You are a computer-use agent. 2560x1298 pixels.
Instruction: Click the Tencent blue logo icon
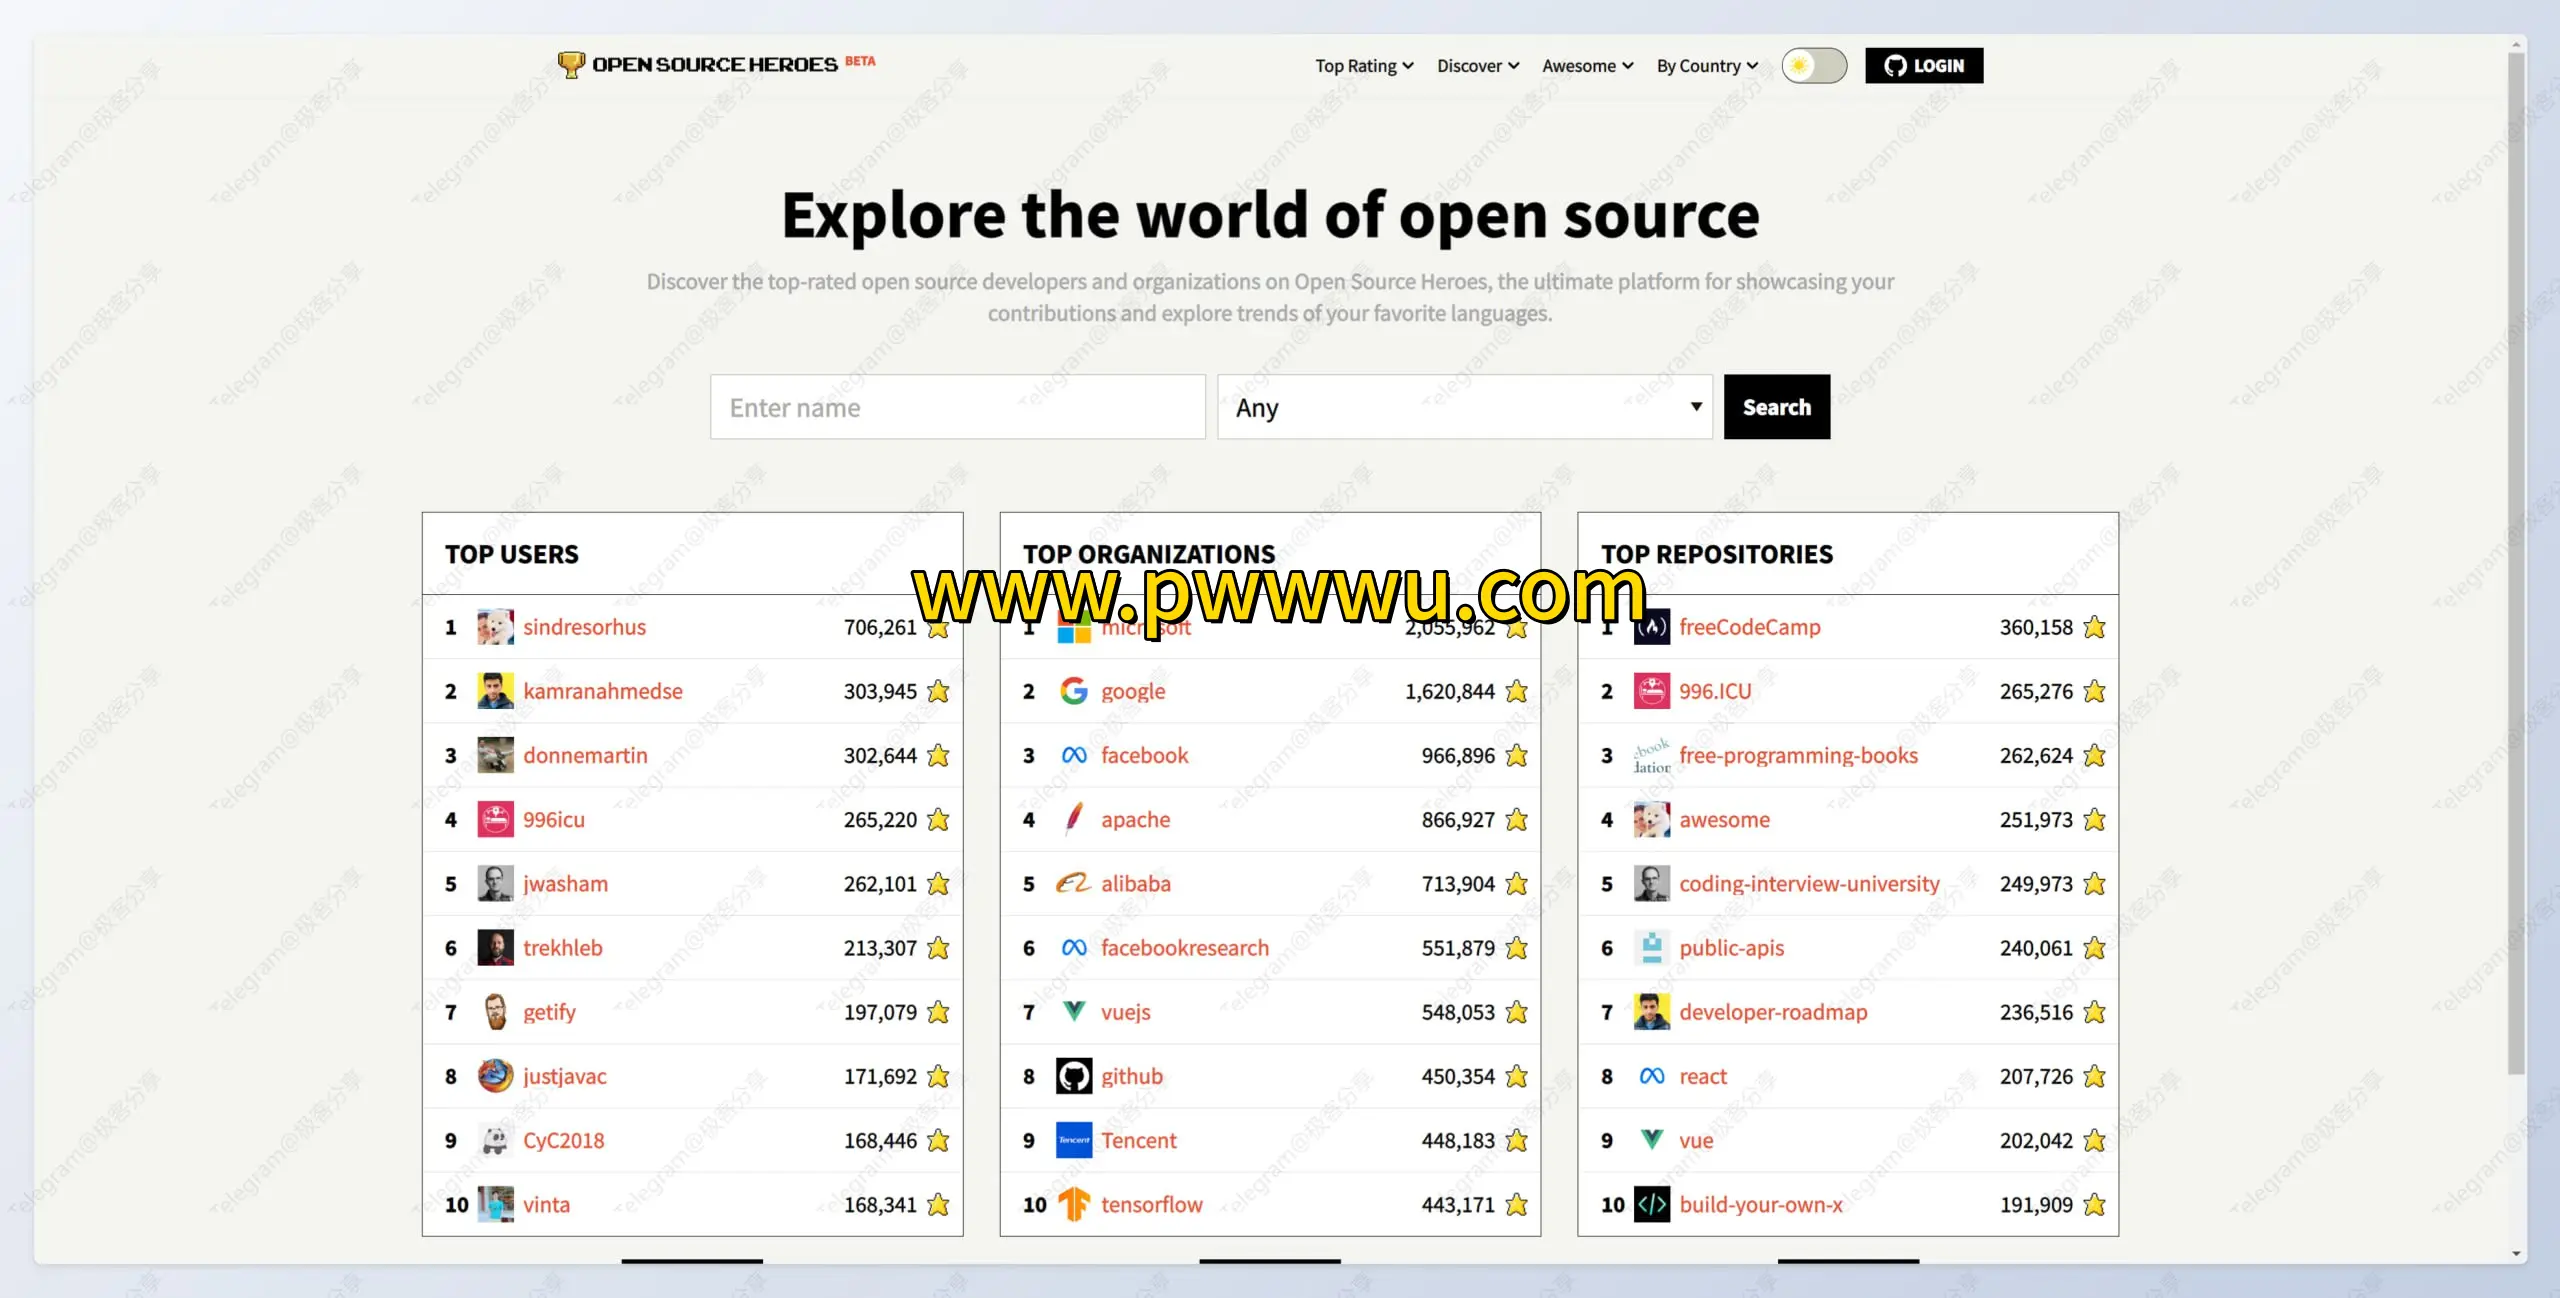pyautogui.click(x=1073, y=1140)
